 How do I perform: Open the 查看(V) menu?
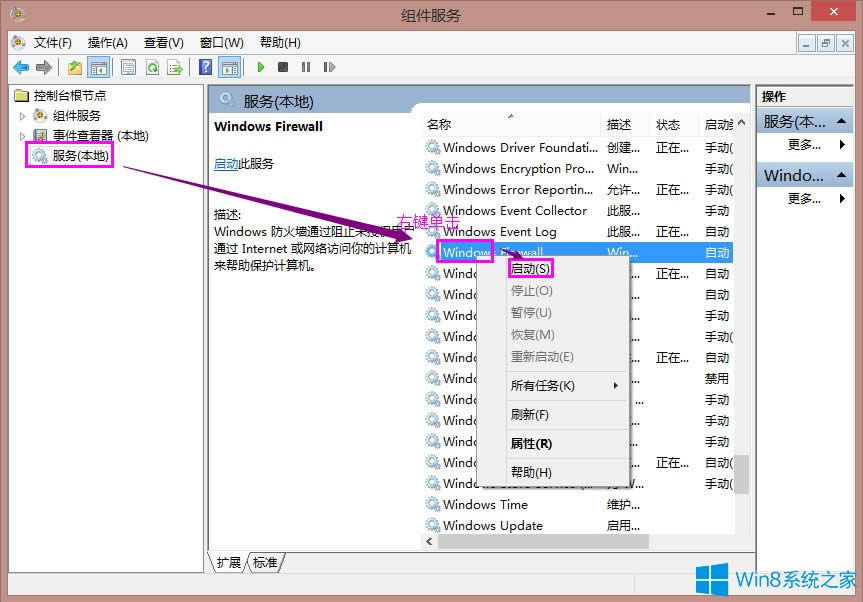tap(163, 42)
